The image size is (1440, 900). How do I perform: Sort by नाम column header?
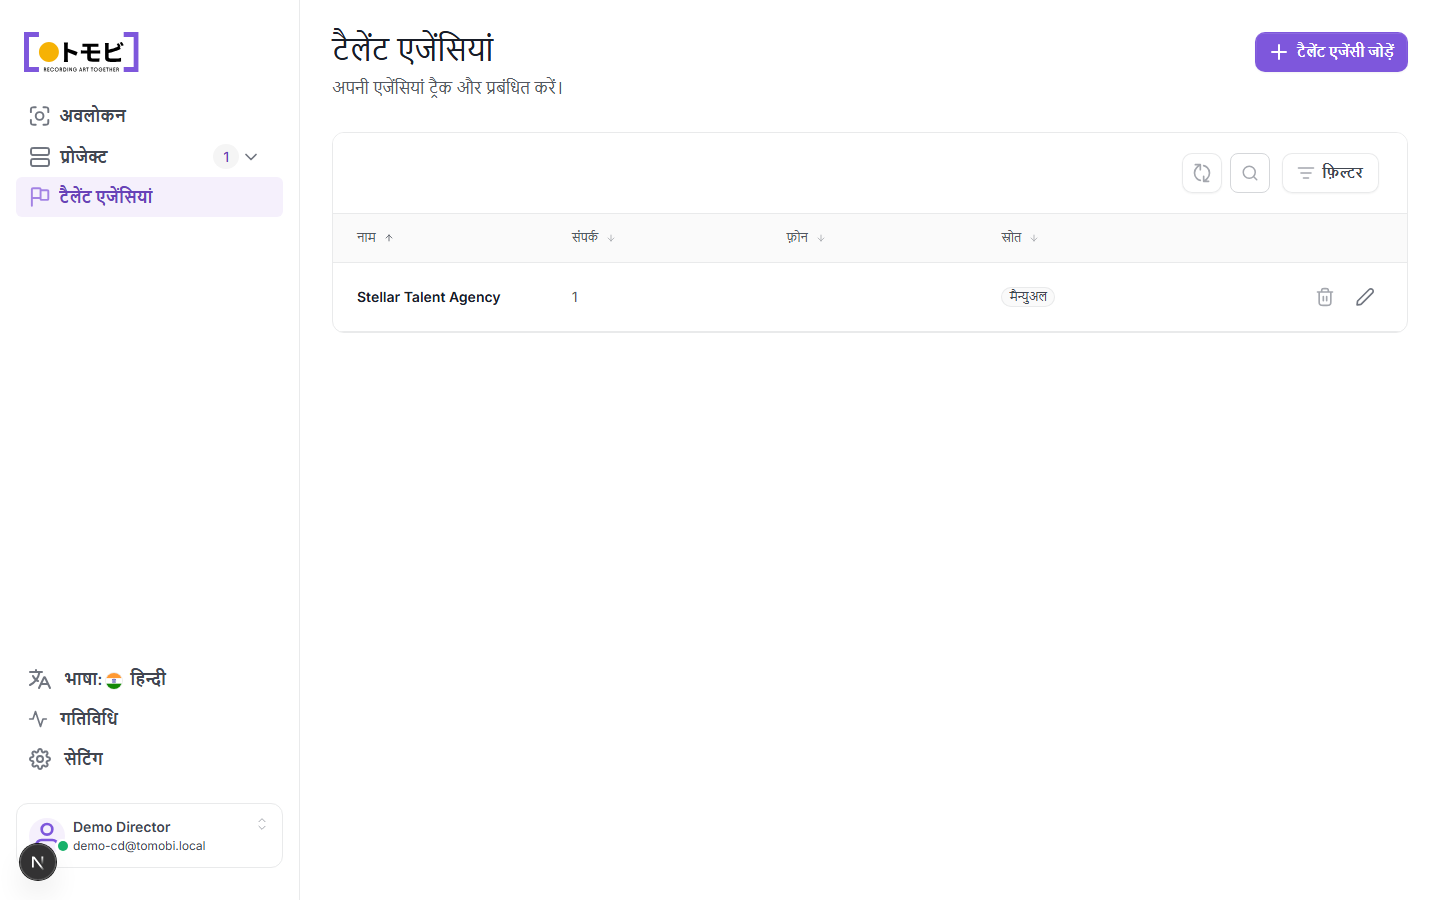click(375, 238)
